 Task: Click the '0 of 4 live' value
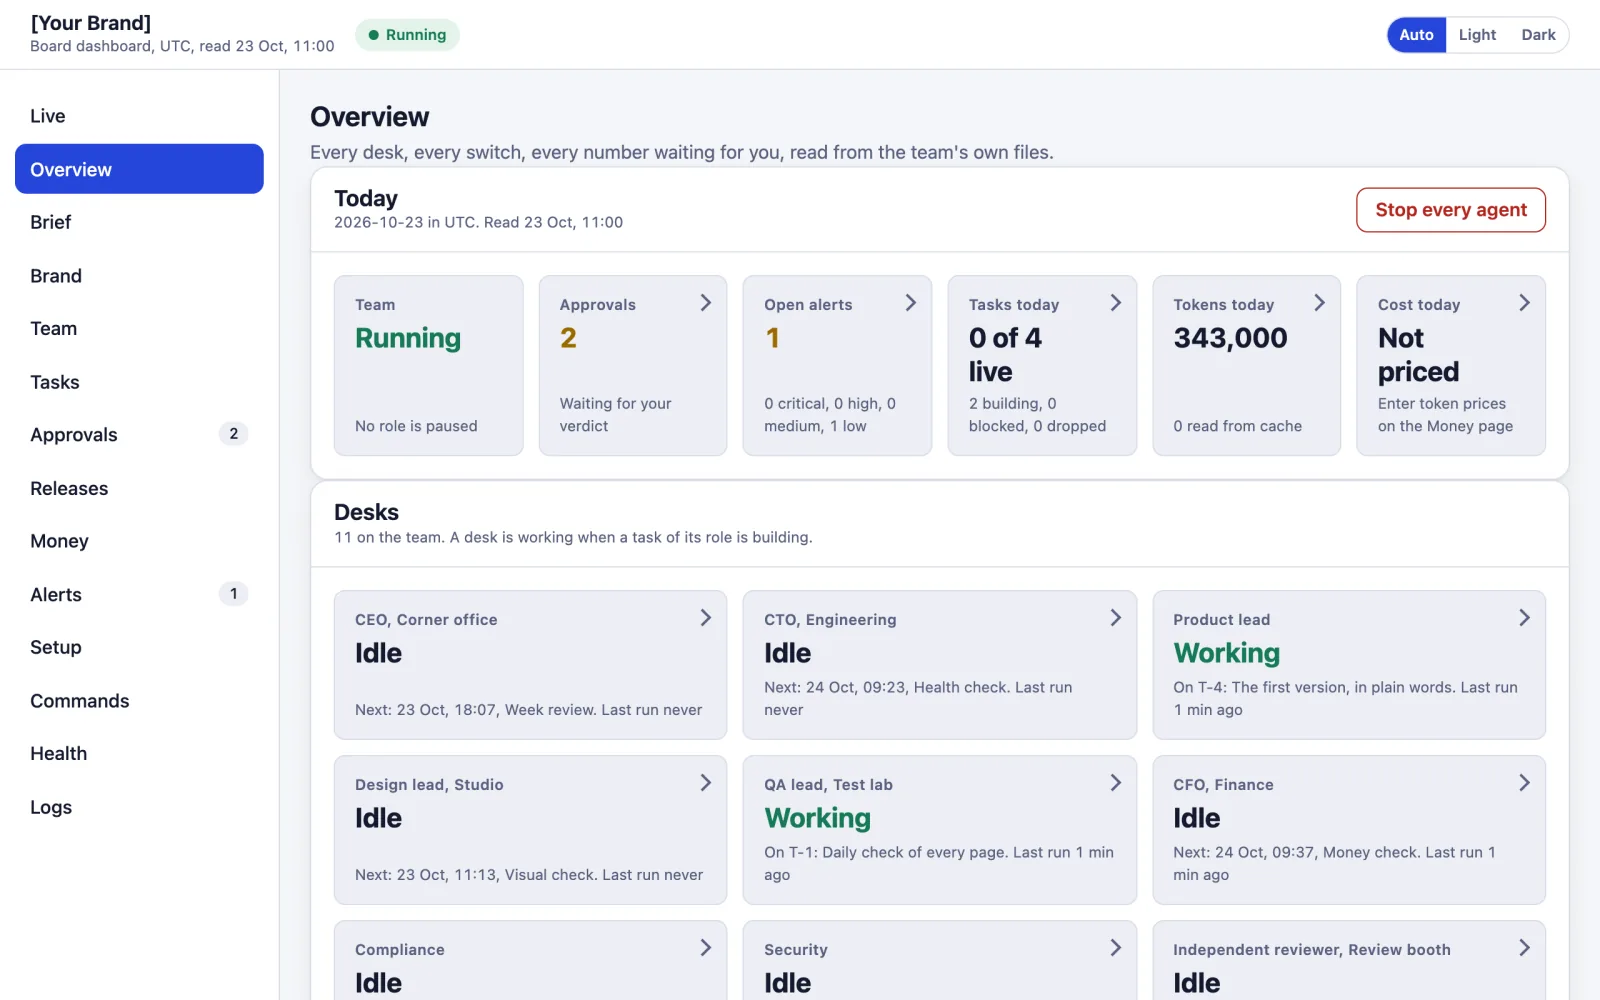pos(1005,355)
